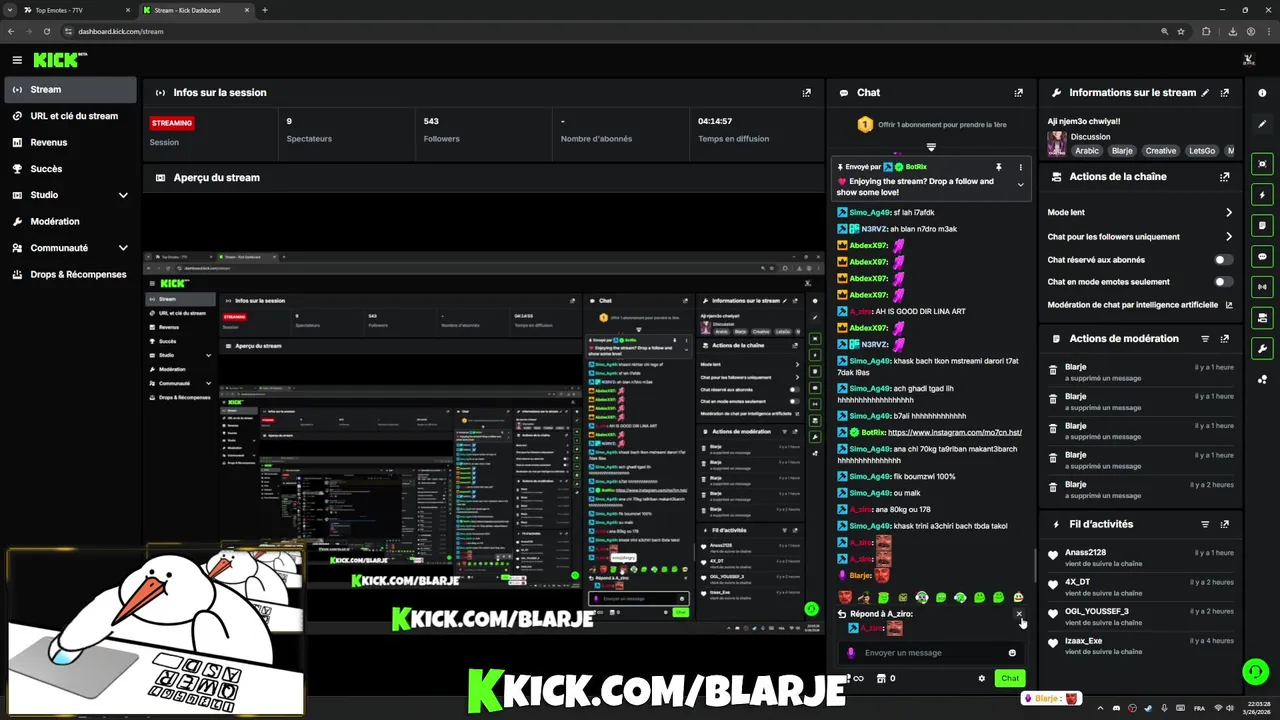The height and width of the screenshot is (720, 1280).
Task: Edit stream info with the pencil icon
Action: click(x=1205, y=92)
